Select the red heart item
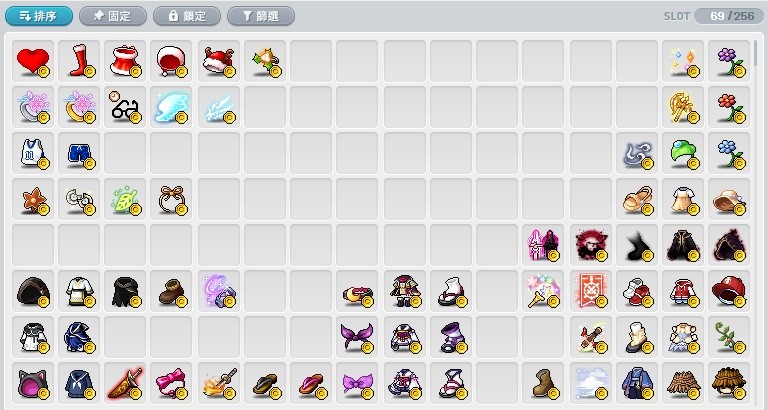The image size is (768, 410). click(x=32, y=61)
